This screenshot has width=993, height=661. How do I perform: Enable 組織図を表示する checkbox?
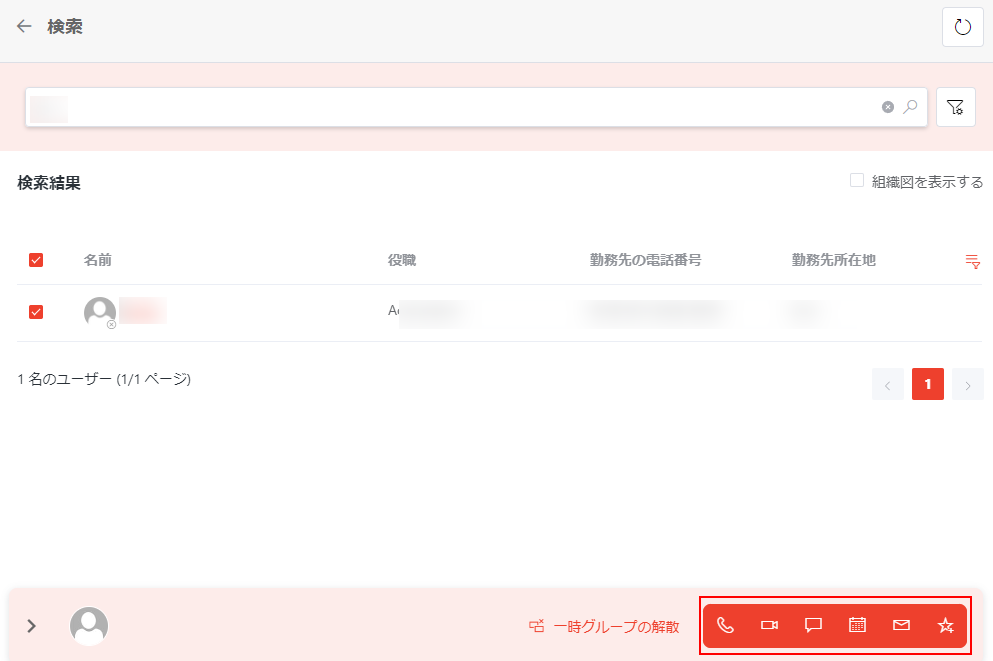pyautogui.click(x=857, y=180)
